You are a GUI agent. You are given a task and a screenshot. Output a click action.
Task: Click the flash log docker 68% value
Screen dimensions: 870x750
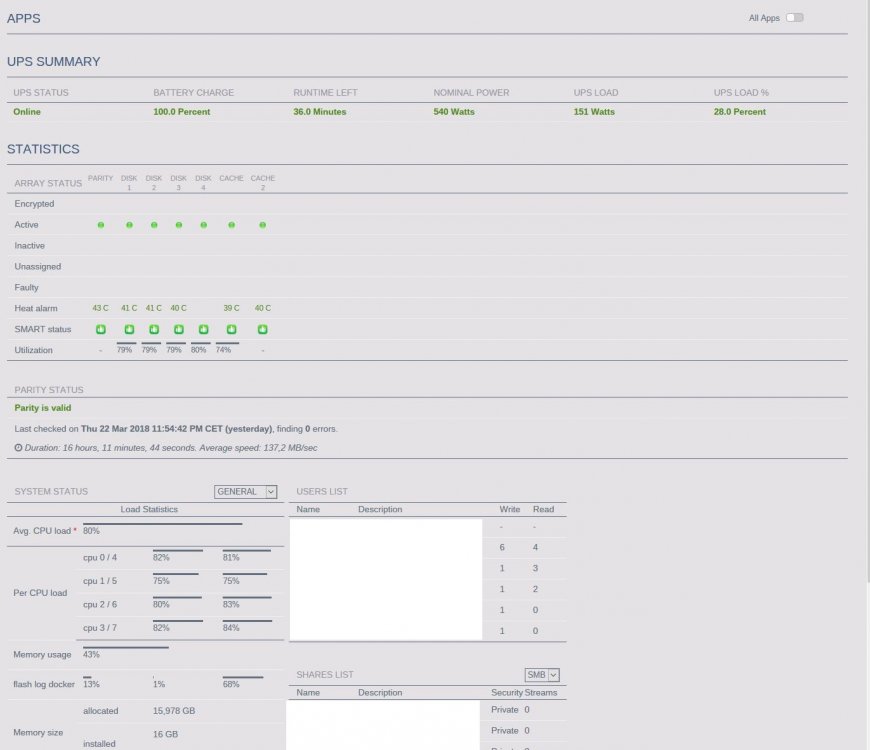pos(231,685)
